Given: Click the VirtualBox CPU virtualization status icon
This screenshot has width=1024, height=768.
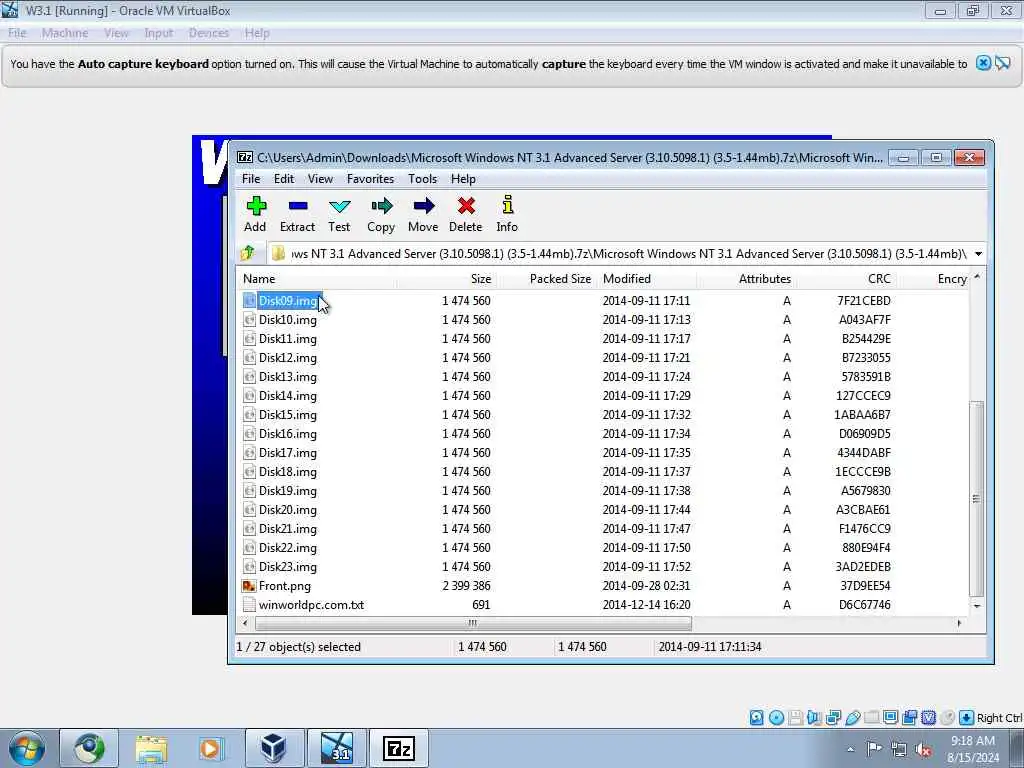Looking at the screenshot, I should click(x=928, y=718).
